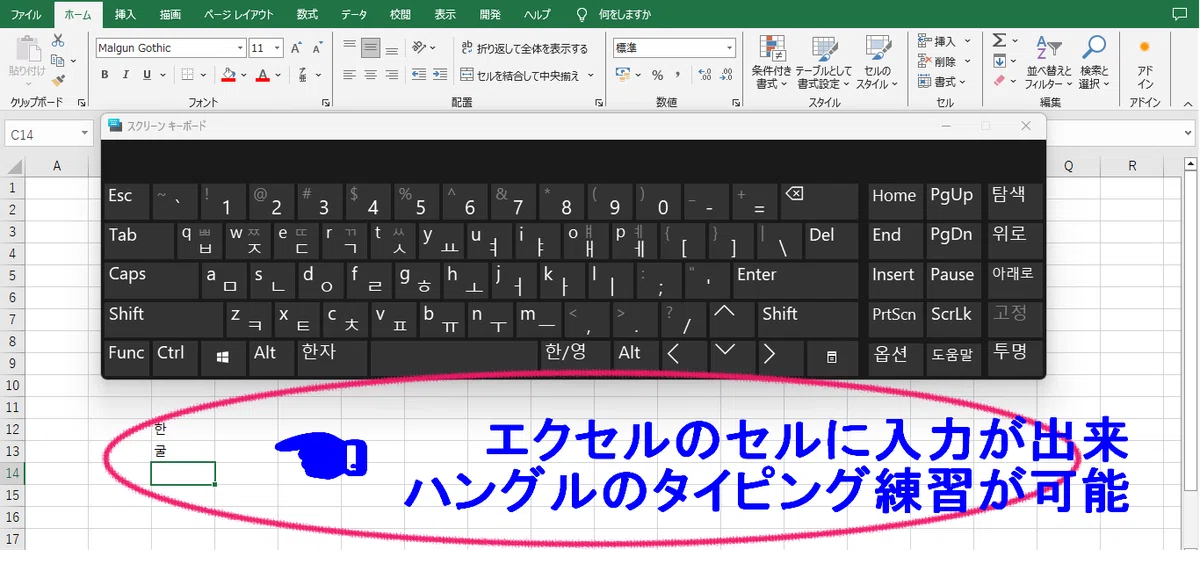The image size is (1200, 571).
Task: Click the Fill down-arrow icon in editing group
Action: click(999, 61)
